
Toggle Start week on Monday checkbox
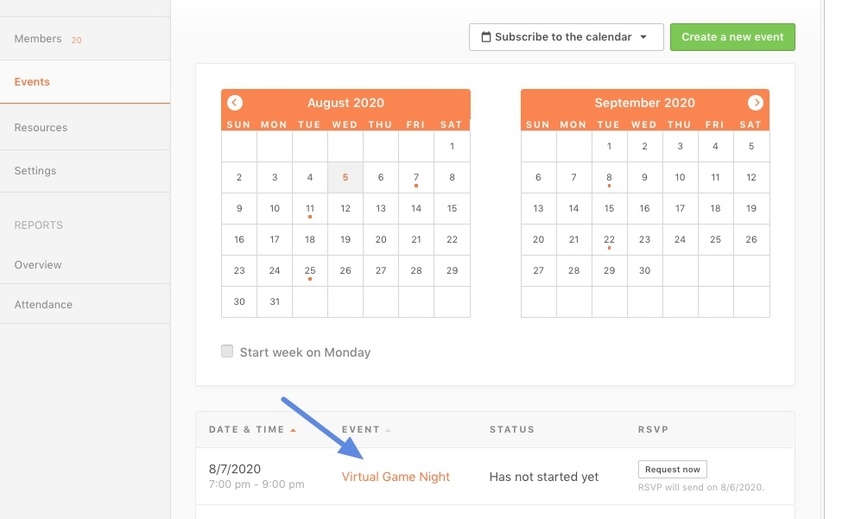click(x=227, y=352)
